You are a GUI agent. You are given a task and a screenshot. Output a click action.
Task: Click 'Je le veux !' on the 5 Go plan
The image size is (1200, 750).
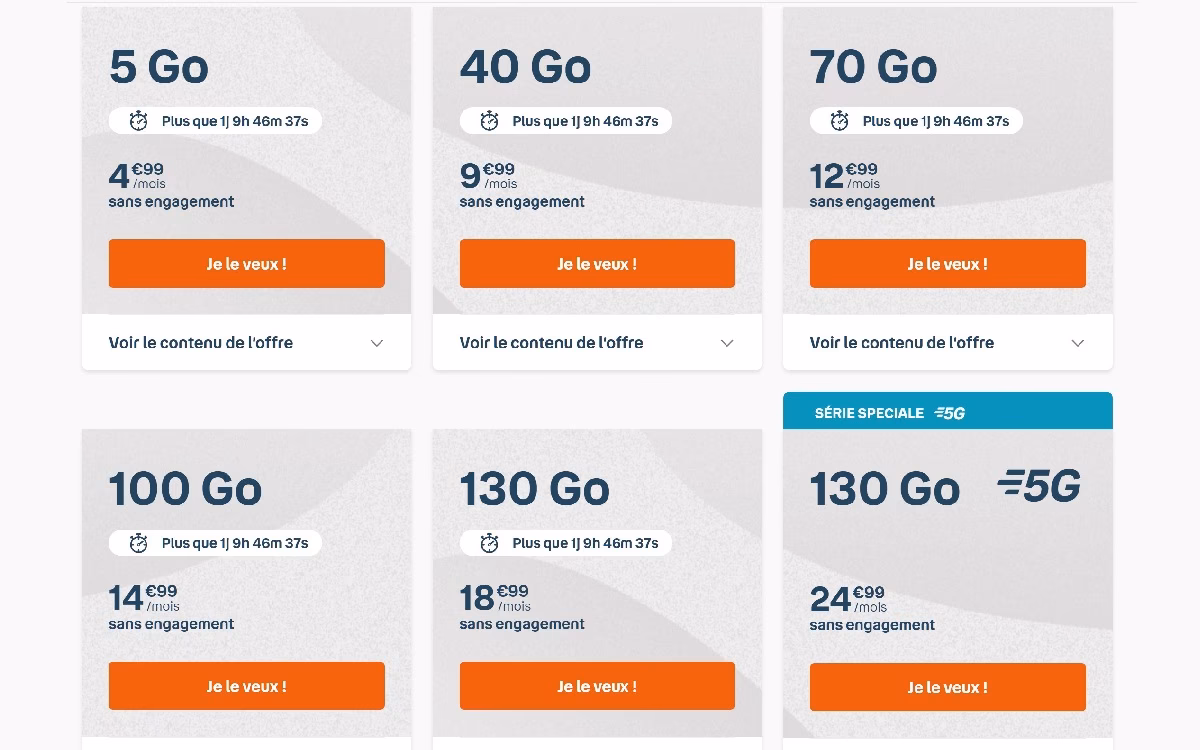[246, 263]
